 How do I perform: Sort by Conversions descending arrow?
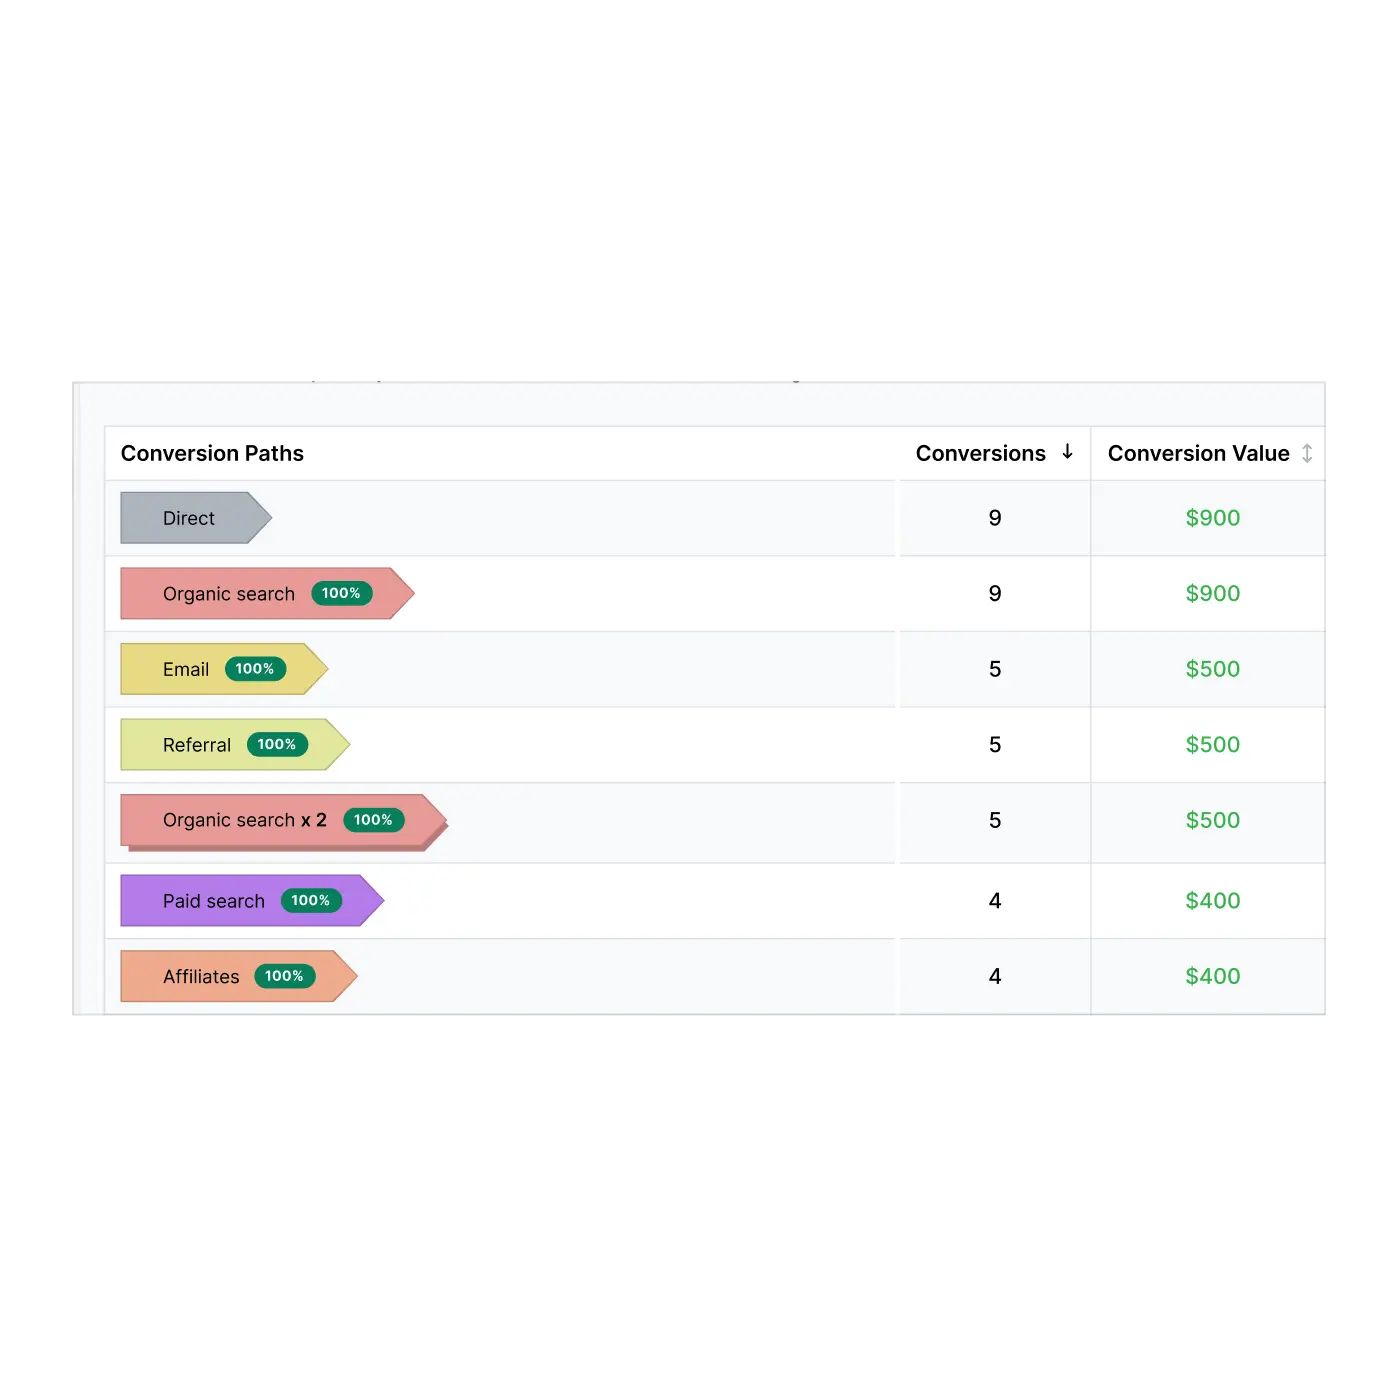click(x=1067, y=452)
